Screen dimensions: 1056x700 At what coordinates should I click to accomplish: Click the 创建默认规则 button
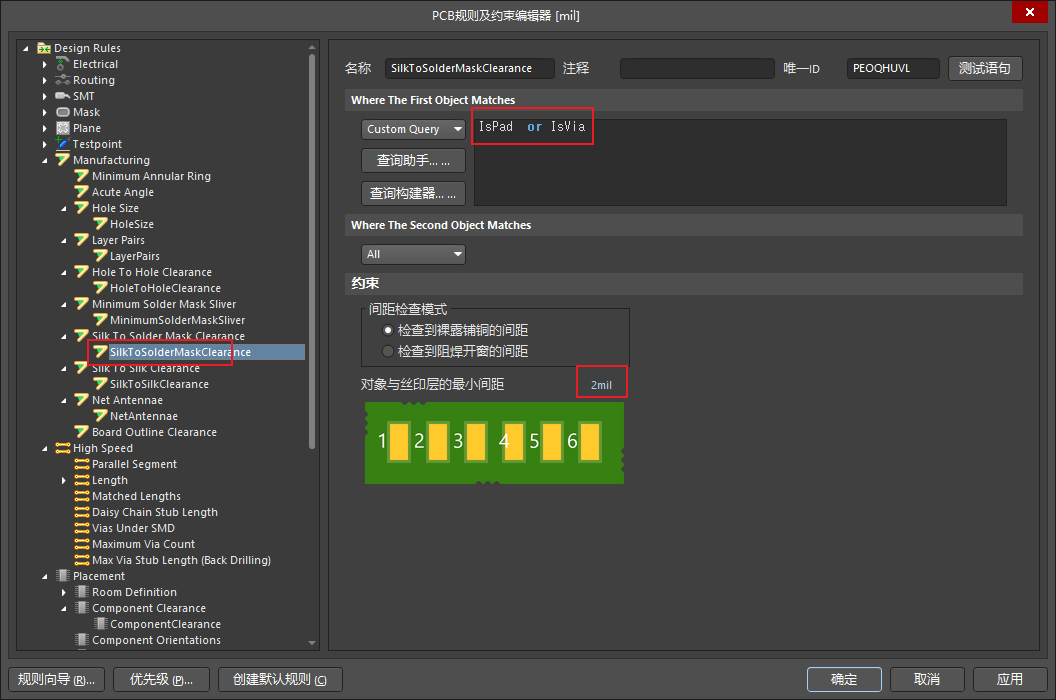pos(280,679)
